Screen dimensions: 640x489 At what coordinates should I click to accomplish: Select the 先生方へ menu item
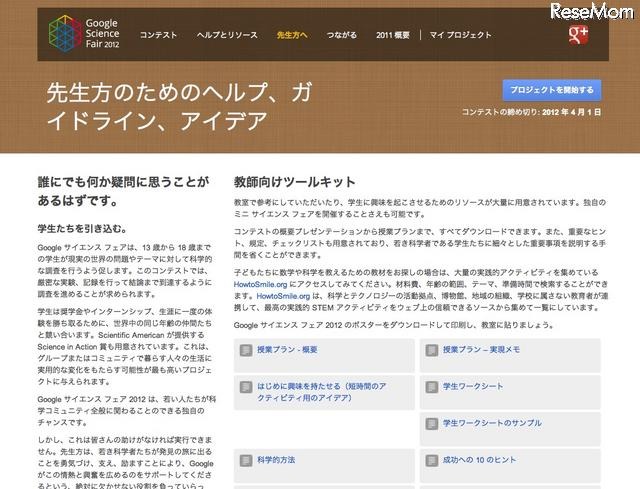pos(292,35)
